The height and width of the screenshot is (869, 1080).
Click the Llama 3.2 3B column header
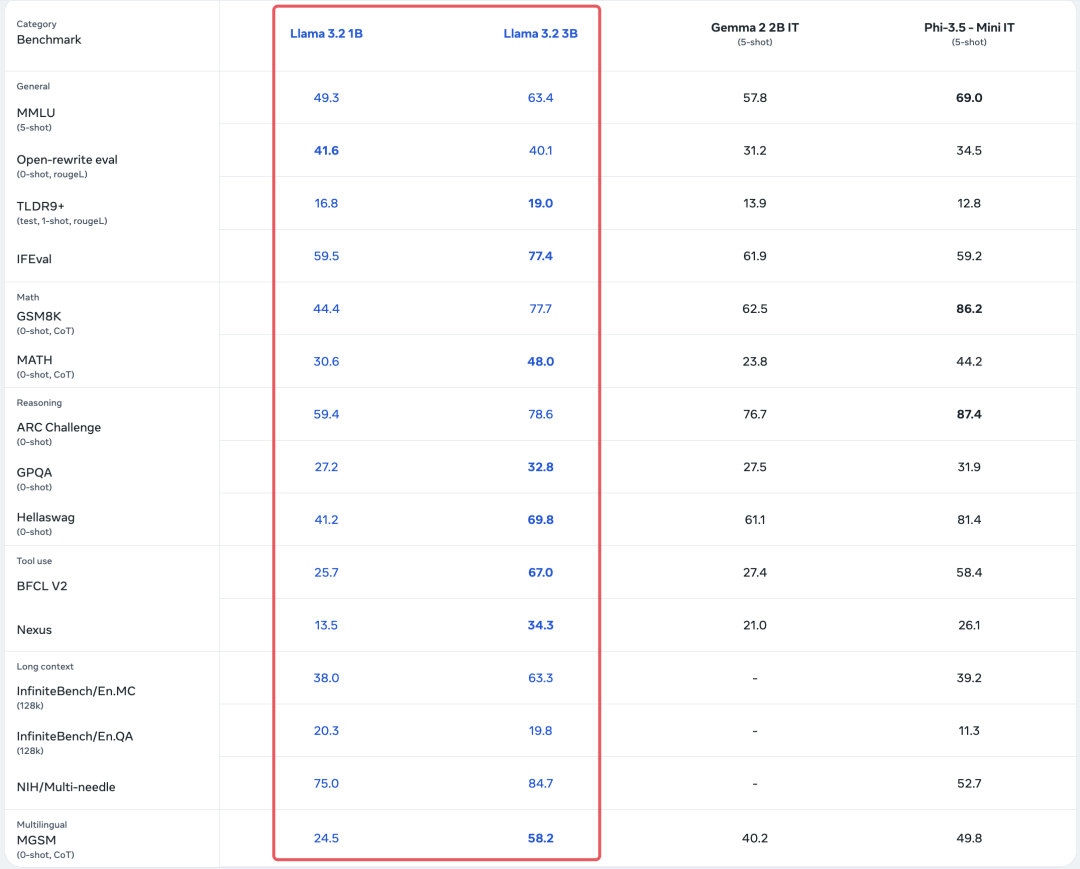coord(540,33)
